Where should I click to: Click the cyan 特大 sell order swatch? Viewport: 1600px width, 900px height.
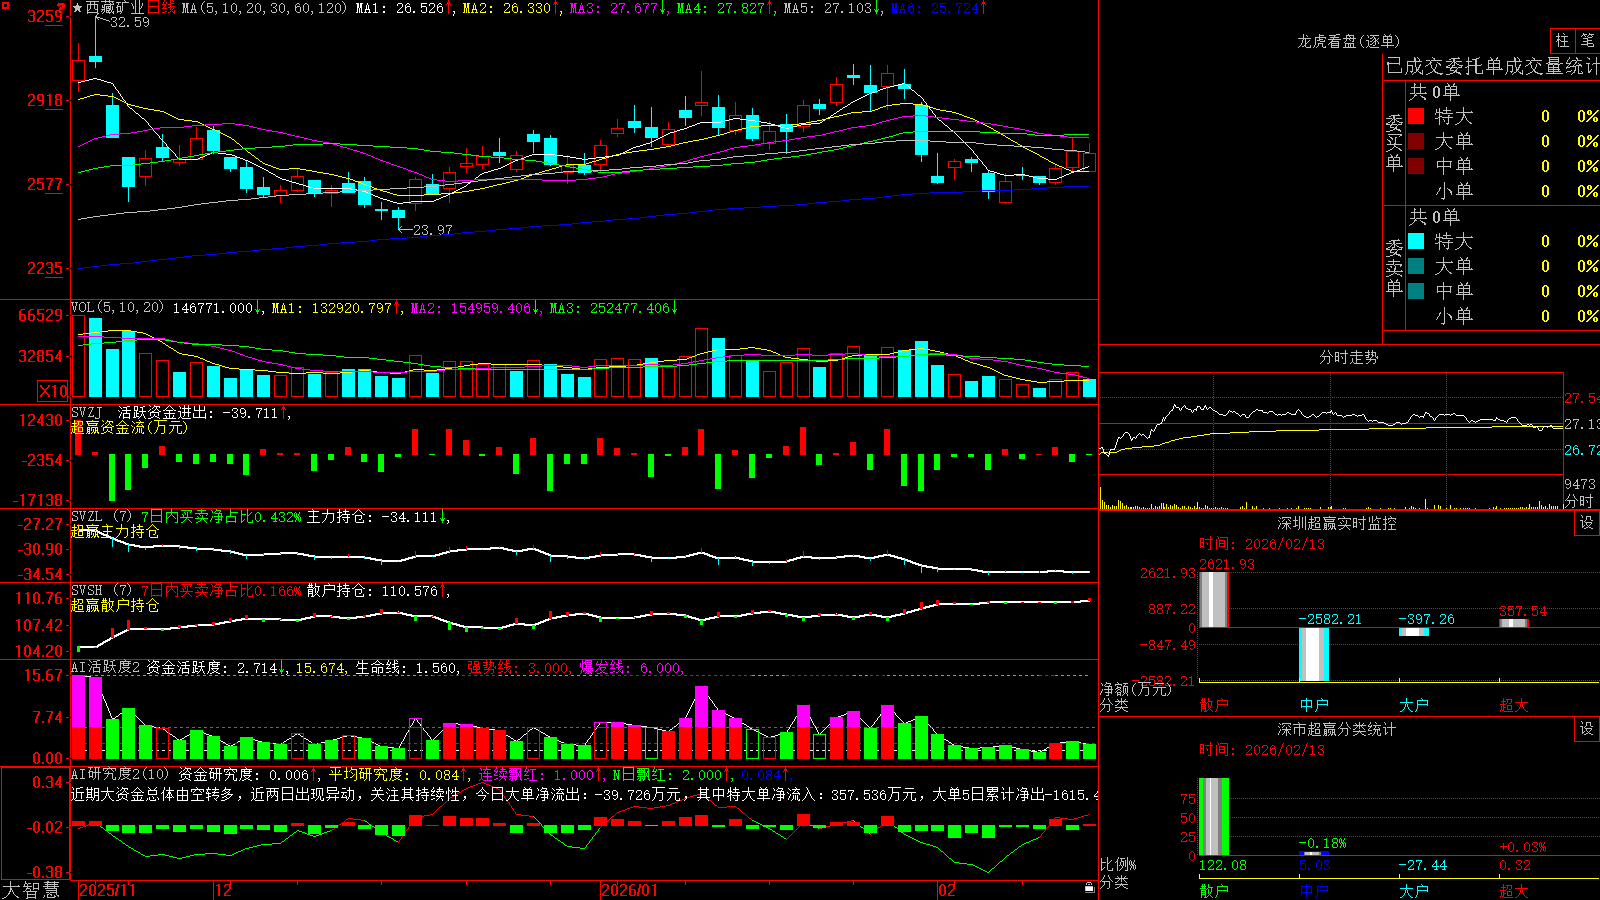pos(1416,241)
